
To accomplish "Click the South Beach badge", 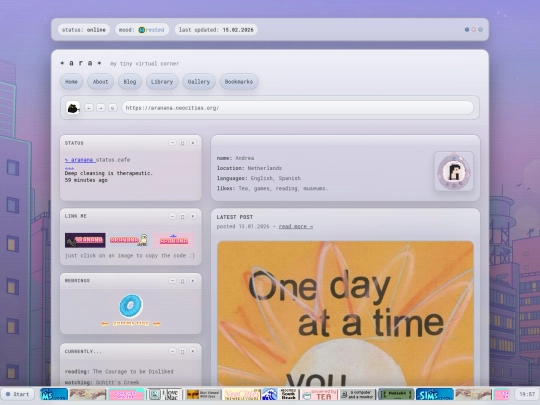I will pyautogui.click(x=289, y=394).
